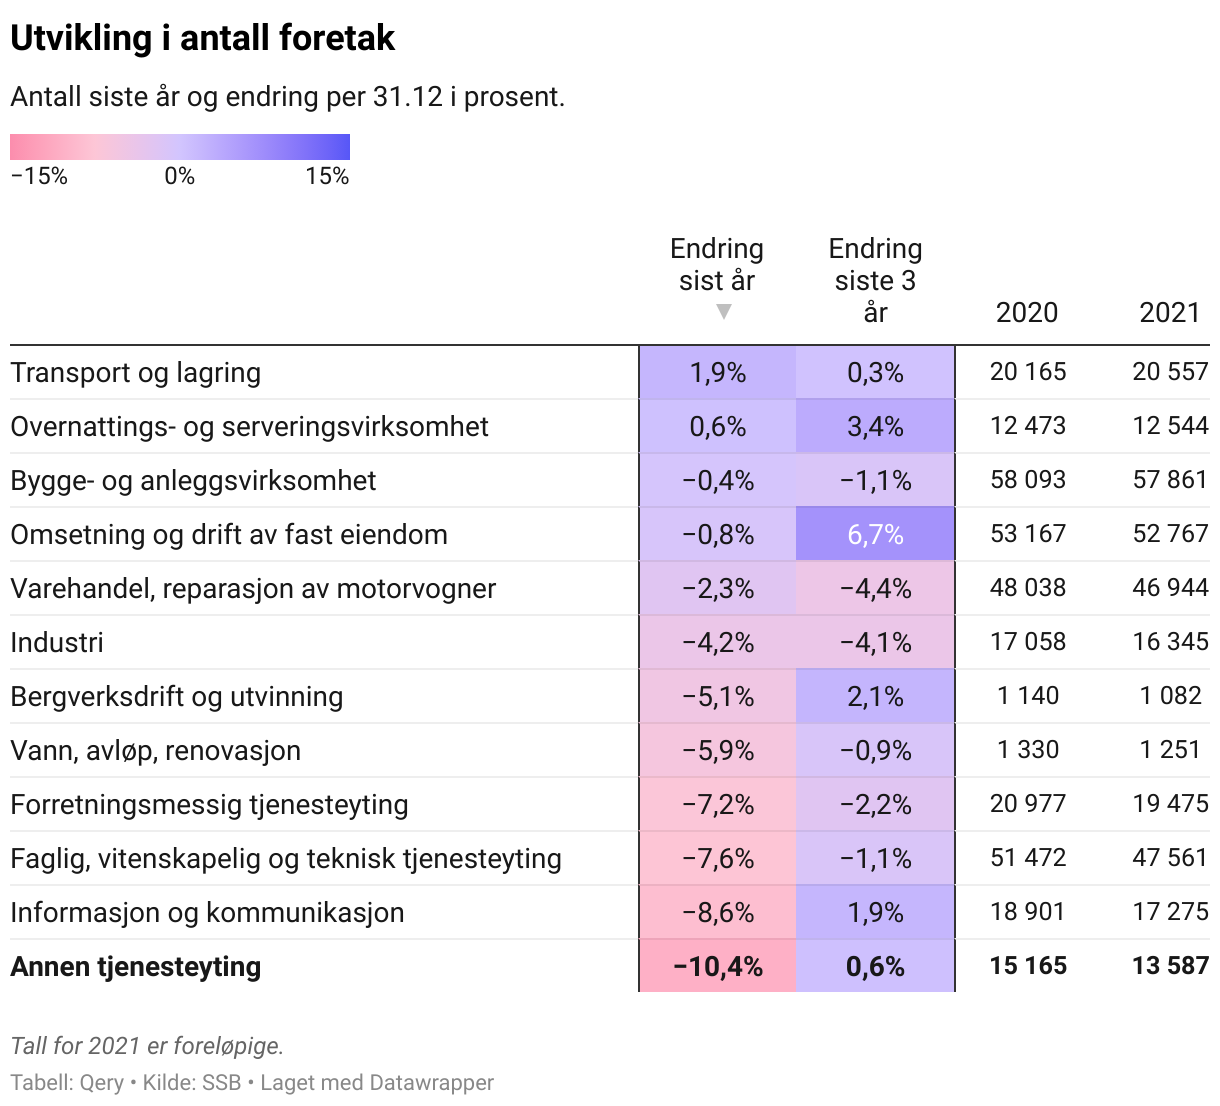
Task: Click the −5,1% cell for Bergverksdrift og utvinning
Action: 718,697
